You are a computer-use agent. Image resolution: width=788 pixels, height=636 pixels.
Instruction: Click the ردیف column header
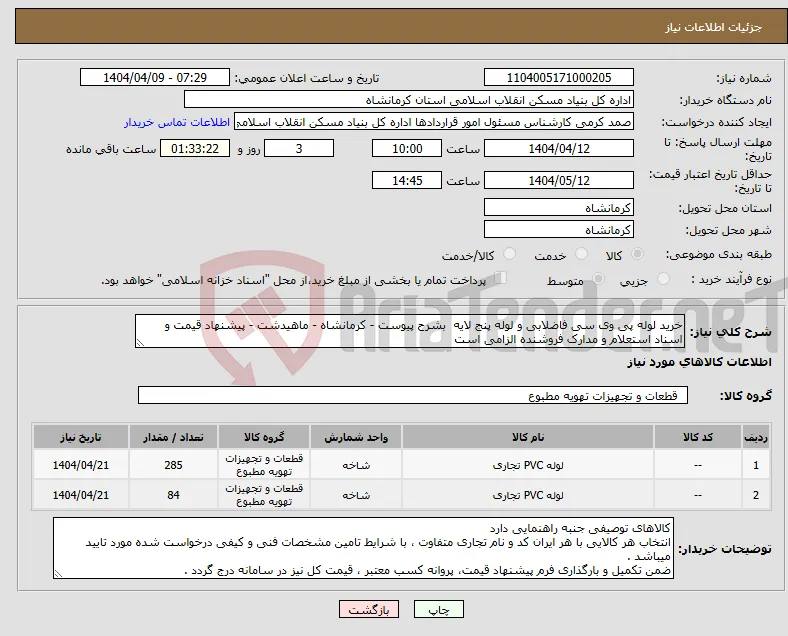[x=756, y=437]
